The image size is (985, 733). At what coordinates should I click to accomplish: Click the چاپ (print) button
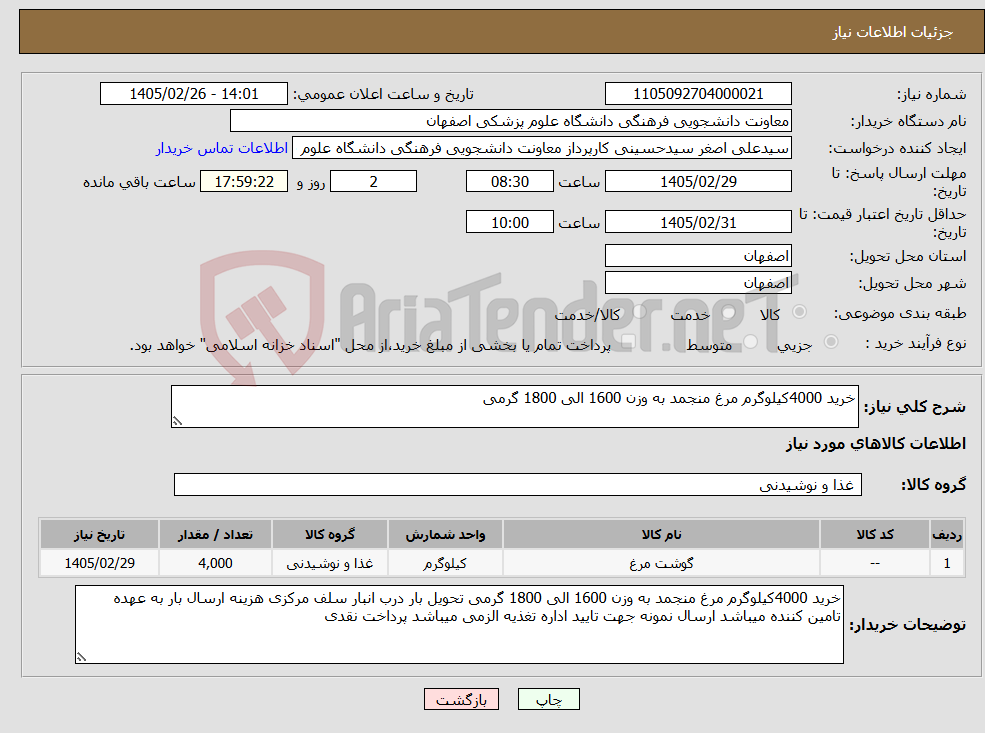[x=548, y=699]
